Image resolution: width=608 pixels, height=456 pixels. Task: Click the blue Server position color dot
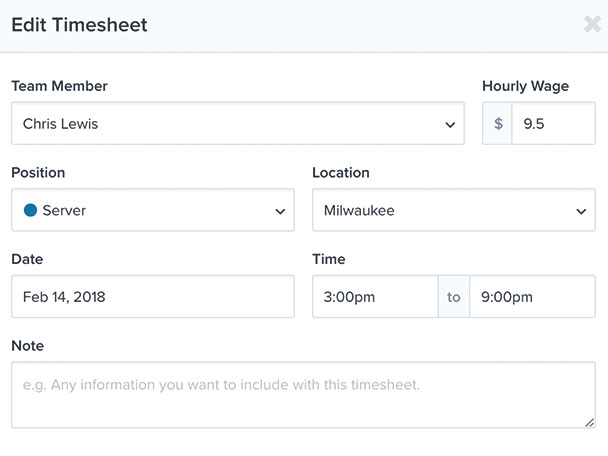[30, 210]
